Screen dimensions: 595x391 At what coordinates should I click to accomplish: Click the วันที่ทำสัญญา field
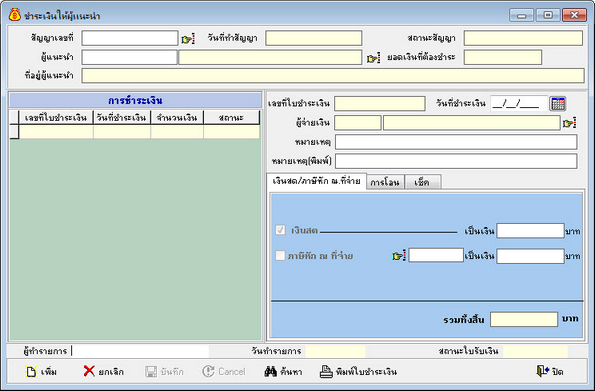click(x=314, y=38)
